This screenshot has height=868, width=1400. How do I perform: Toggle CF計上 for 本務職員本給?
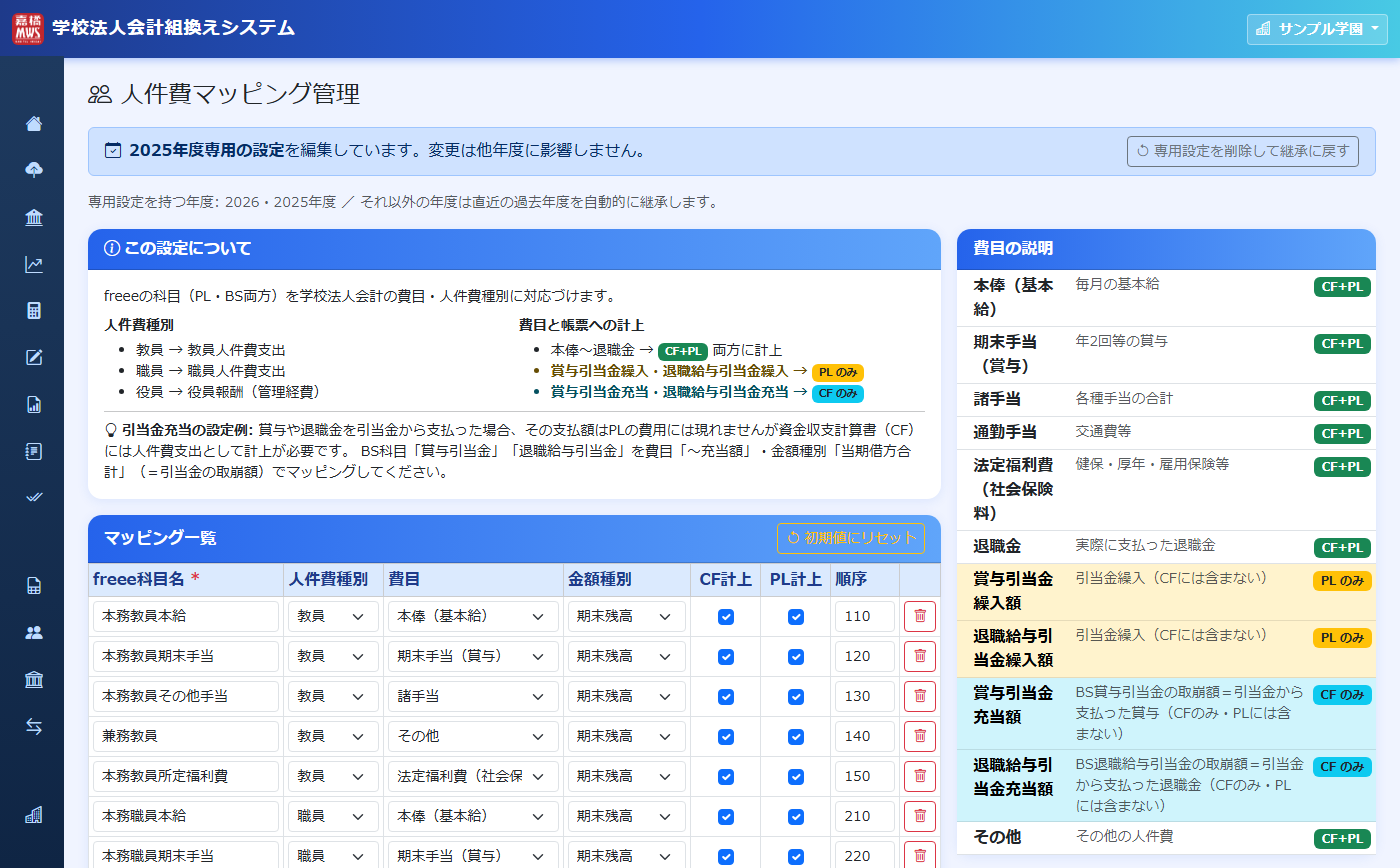(726, 817)
